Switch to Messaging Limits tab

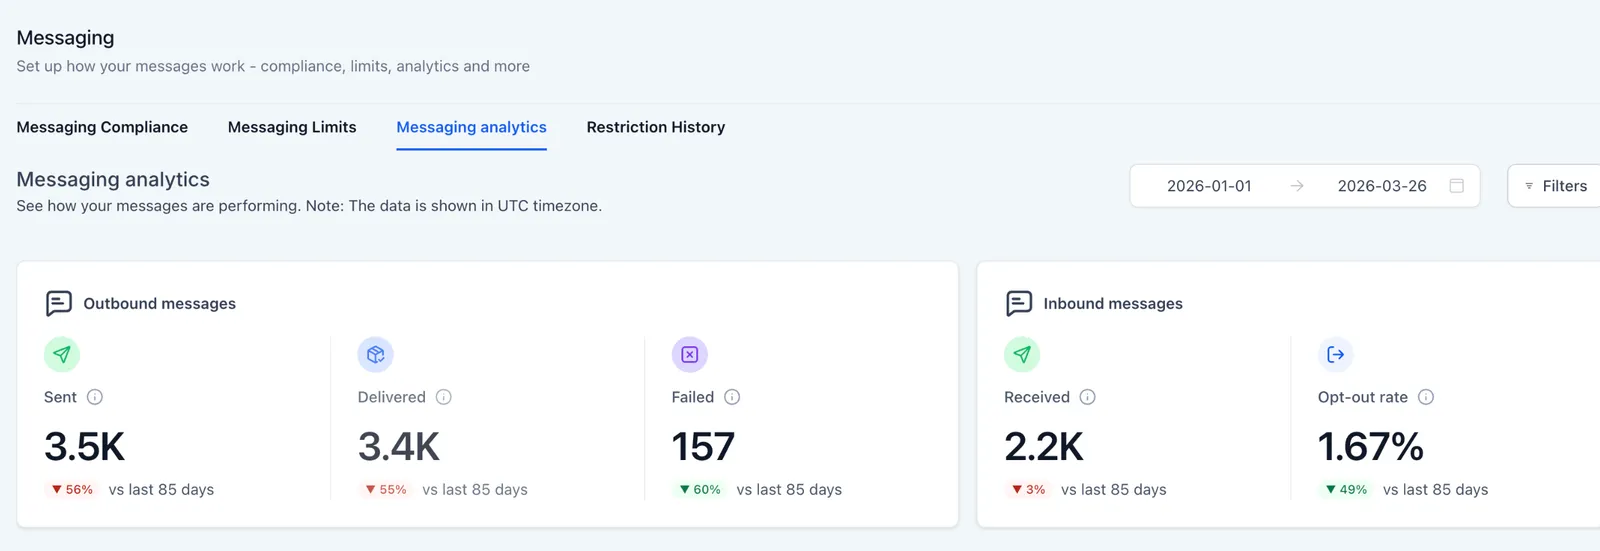tap(292, 127)
